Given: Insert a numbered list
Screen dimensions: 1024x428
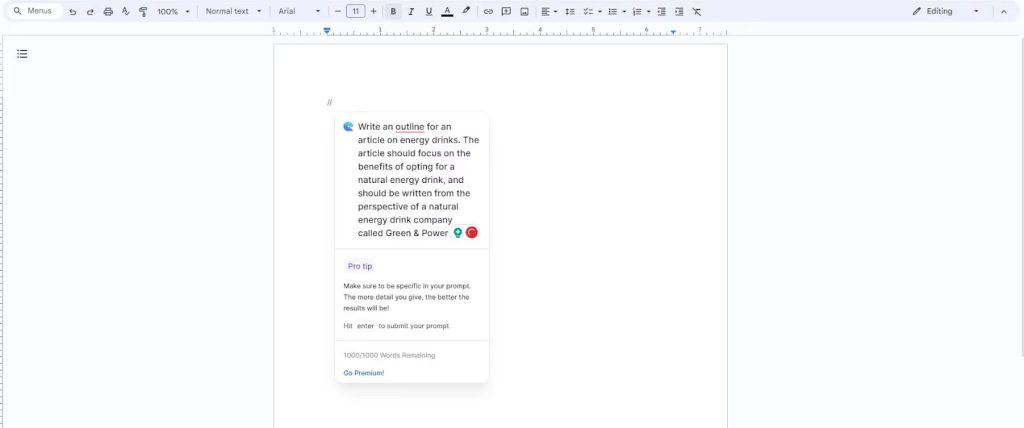Looking at the screenshot, I should (x=637, y=12).
